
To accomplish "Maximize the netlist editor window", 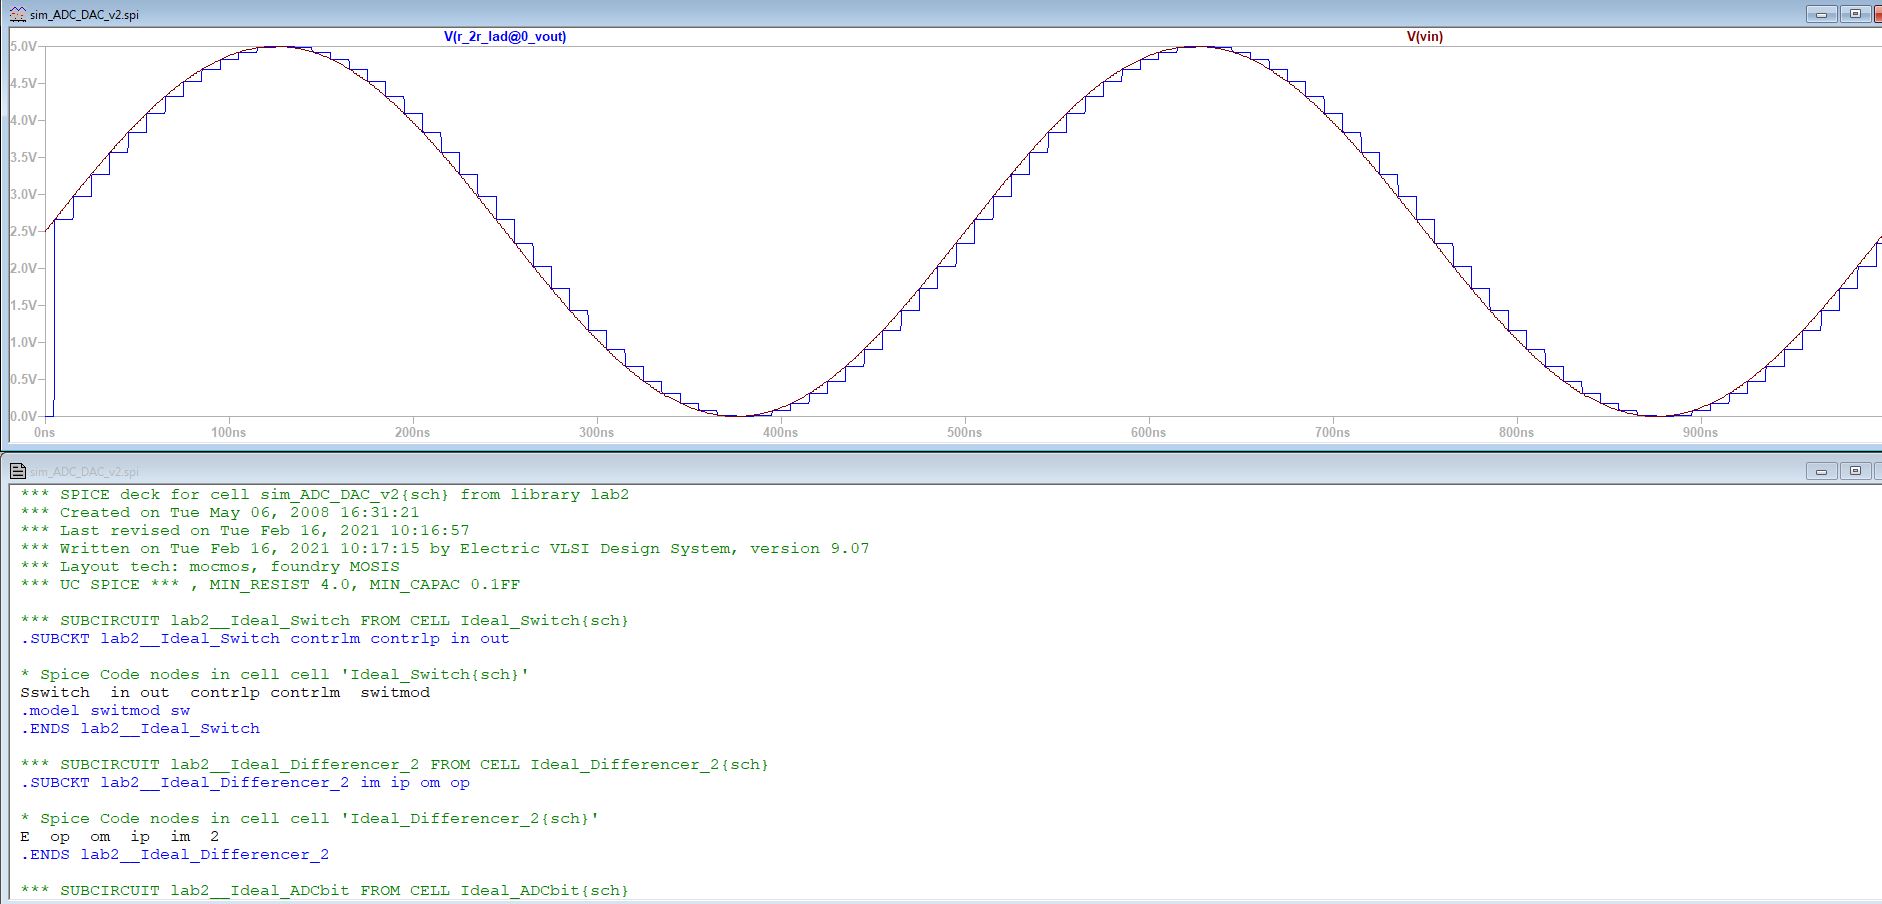I will coord(1855,471).
